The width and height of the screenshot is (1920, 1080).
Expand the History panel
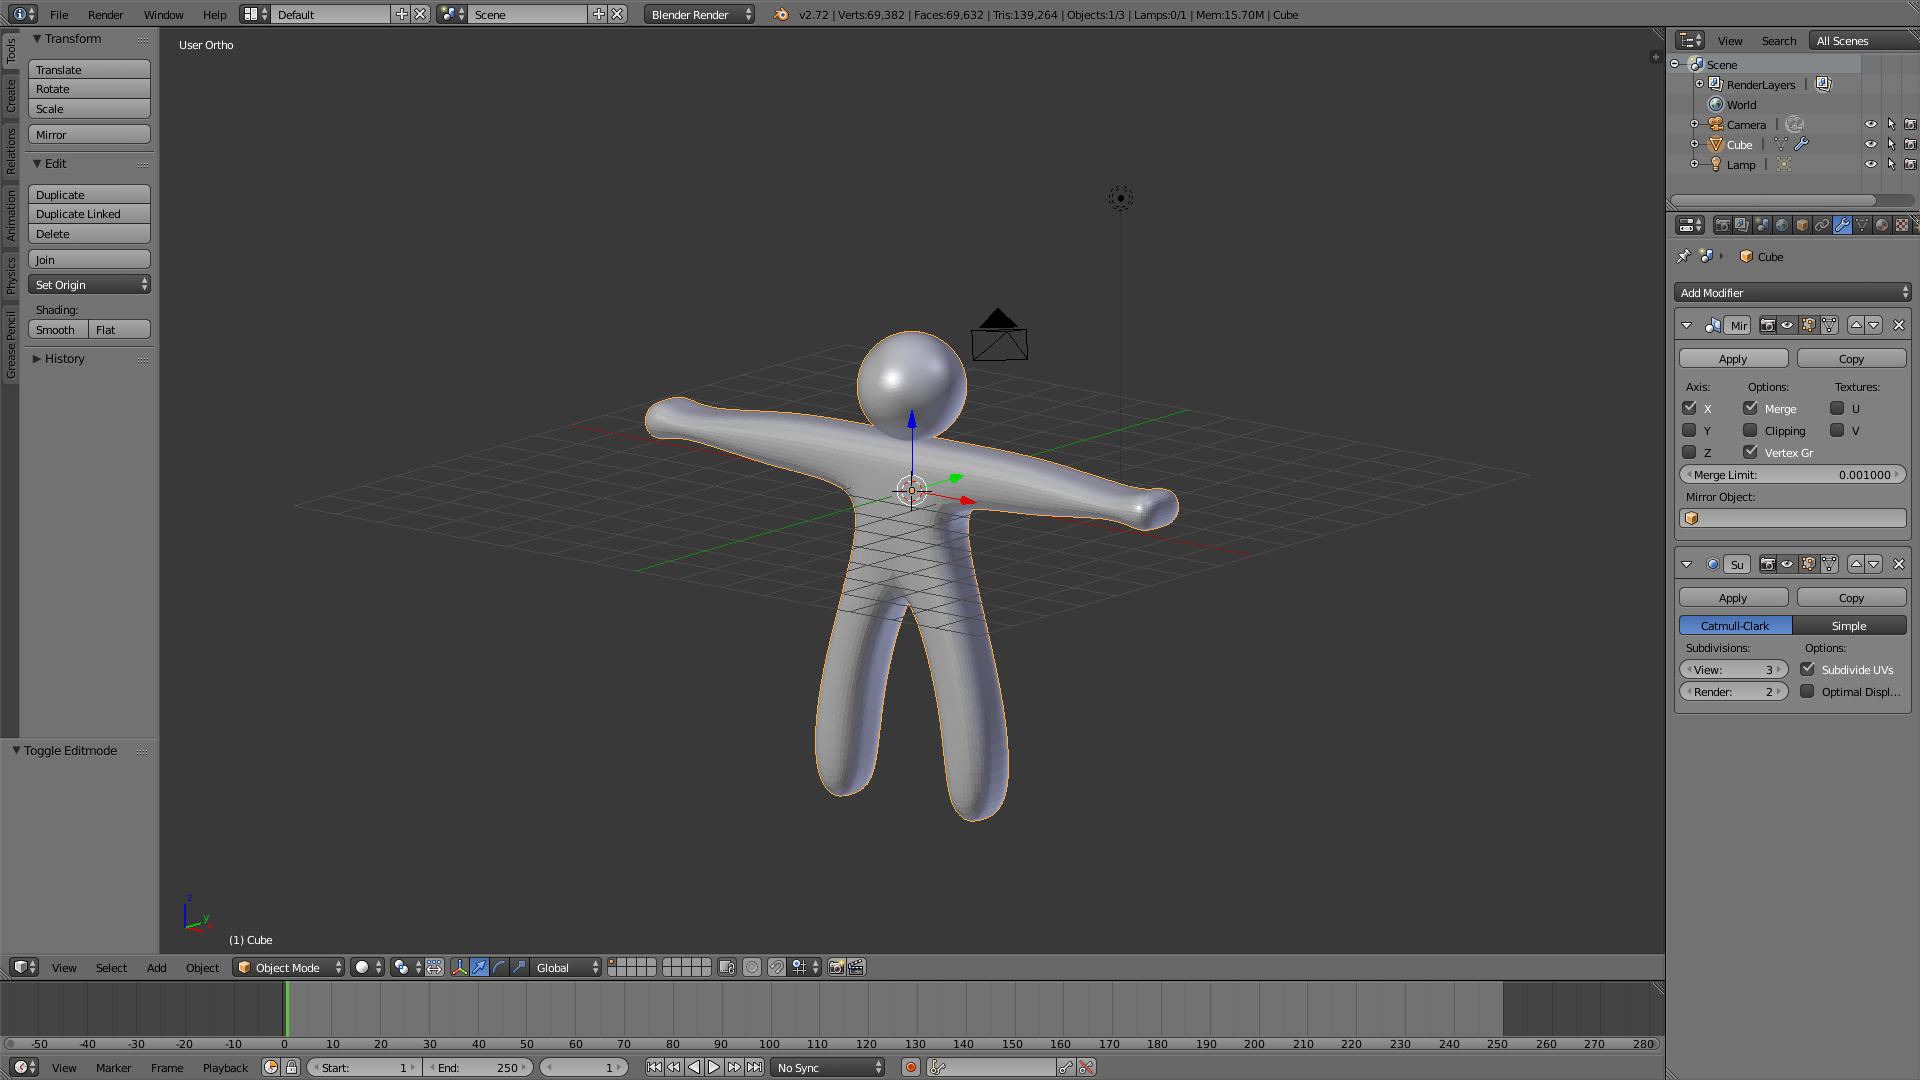pyautogui.click(x=64, y=359)
